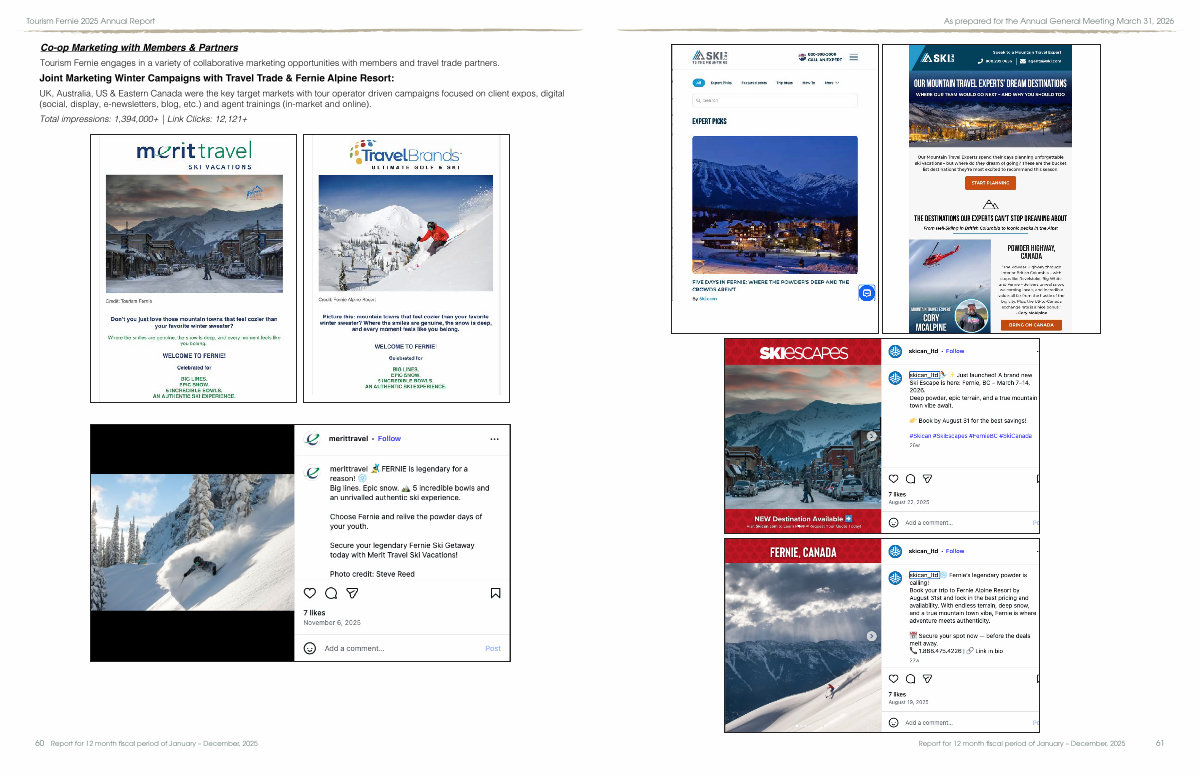Click the Call an Expert phone link
Screen dimensions: 1200x776
[820, 58]
